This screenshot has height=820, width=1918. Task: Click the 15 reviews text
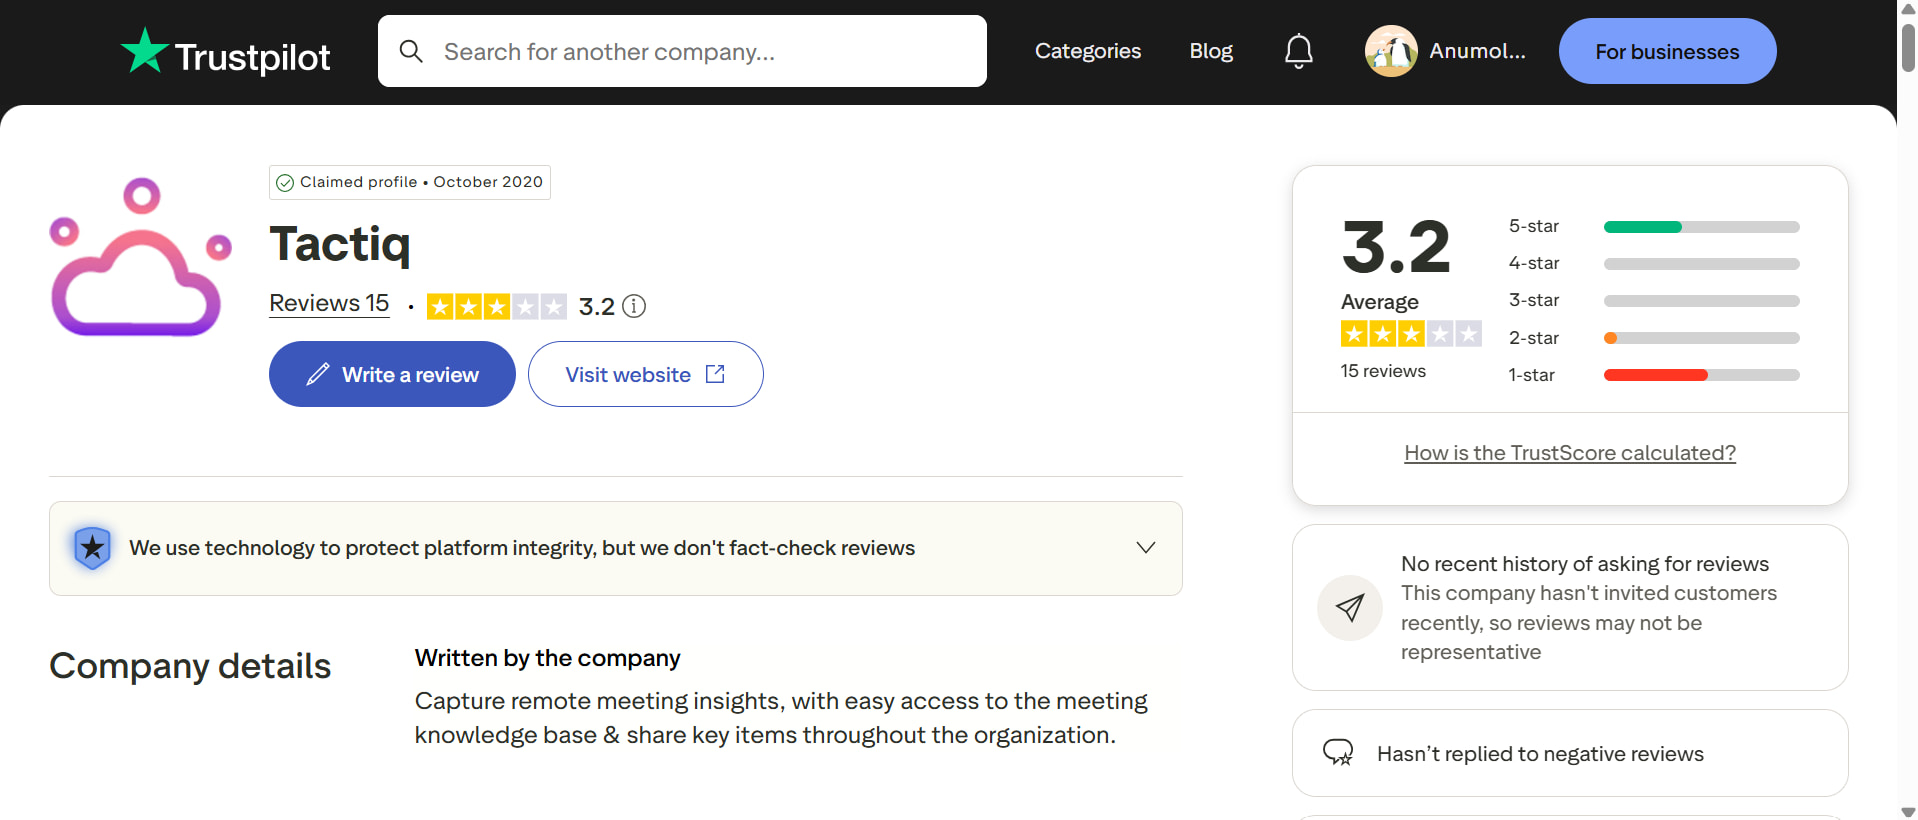[1383, 371]
